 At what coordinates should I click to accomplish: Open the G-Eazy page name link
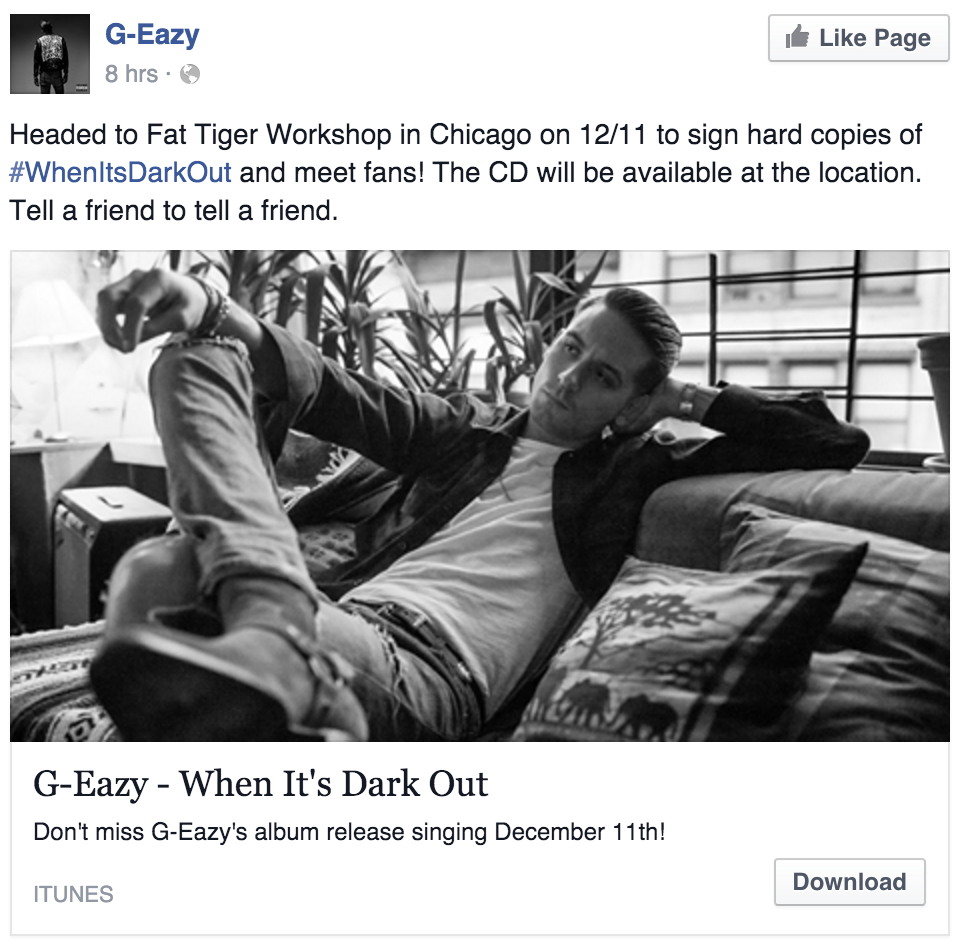152,34
